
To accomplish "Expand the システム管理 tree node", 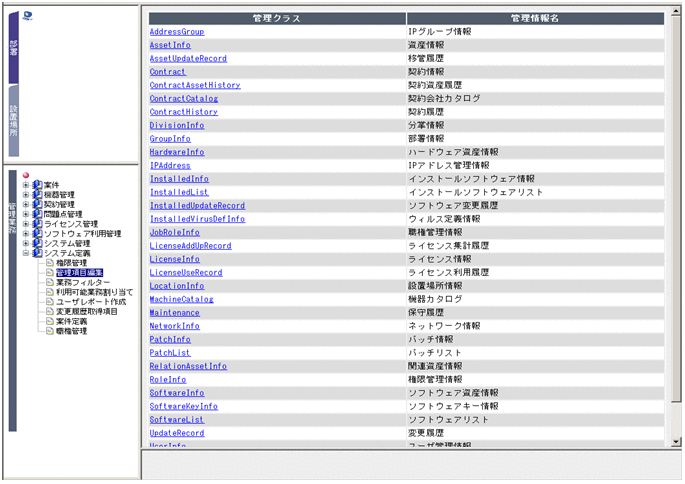I will pyautogui.click(x=26, y=243).
